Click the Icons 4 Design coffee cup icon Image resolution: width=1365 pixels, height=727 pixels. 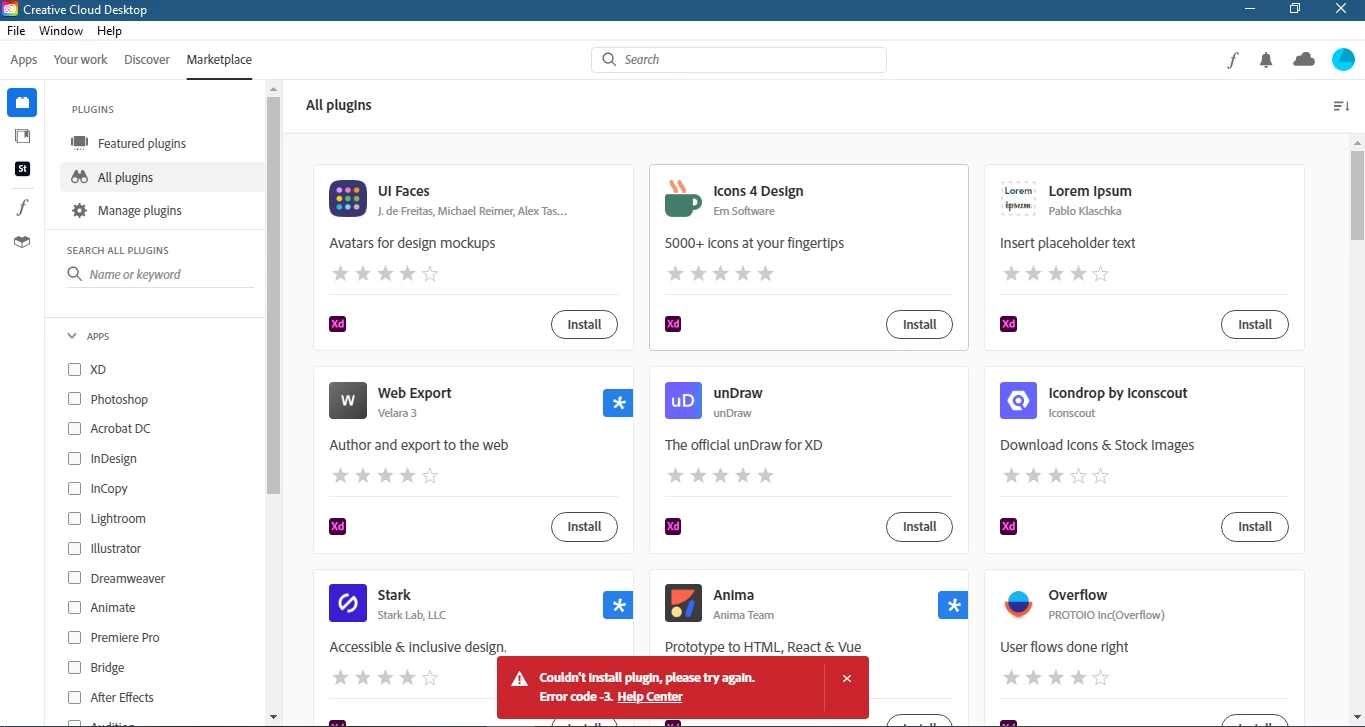683,199
